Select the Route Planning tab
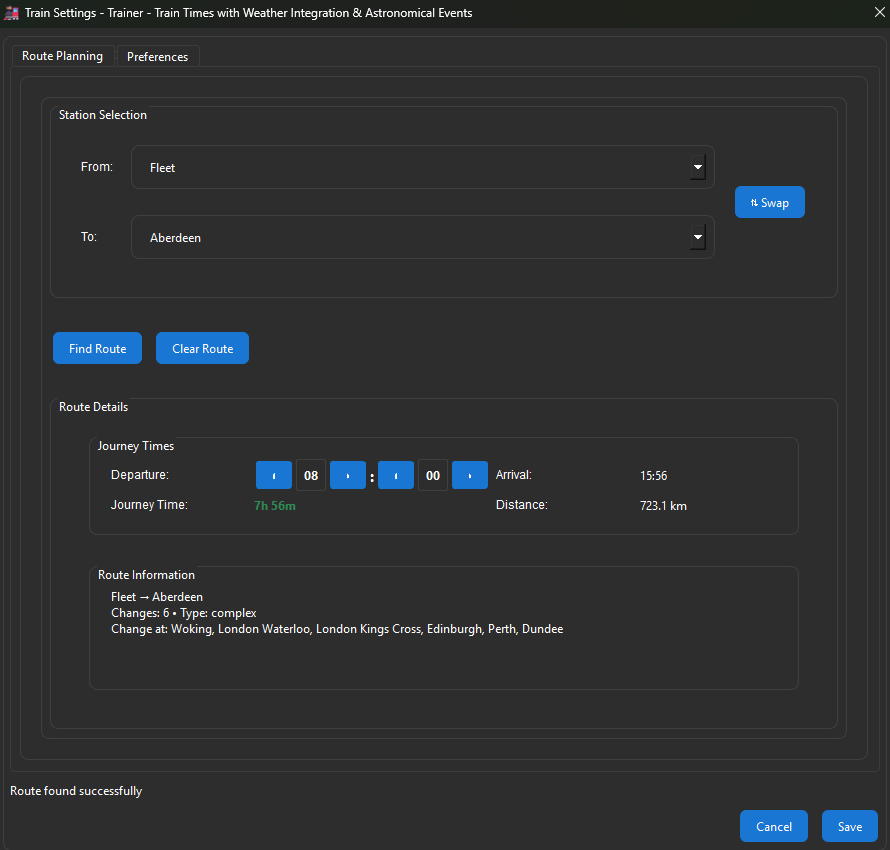 click(x=63, y=56)
